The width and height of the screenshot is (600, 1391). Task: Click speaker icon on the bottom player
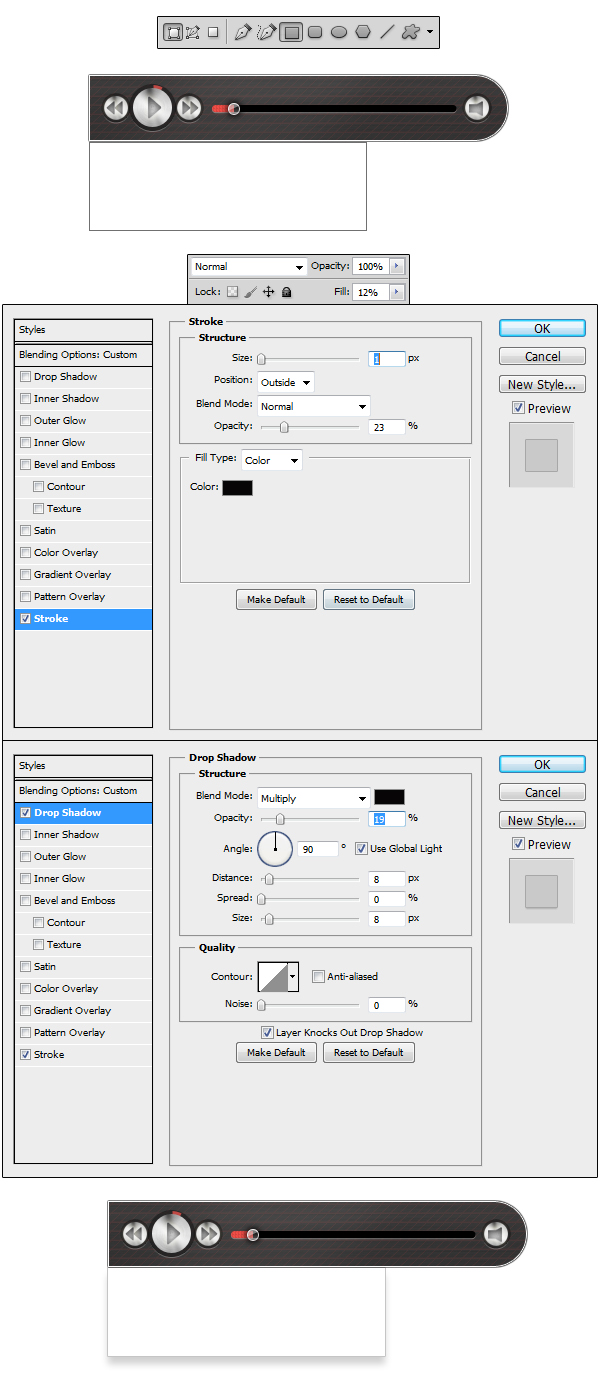(x=496, y=1234)
